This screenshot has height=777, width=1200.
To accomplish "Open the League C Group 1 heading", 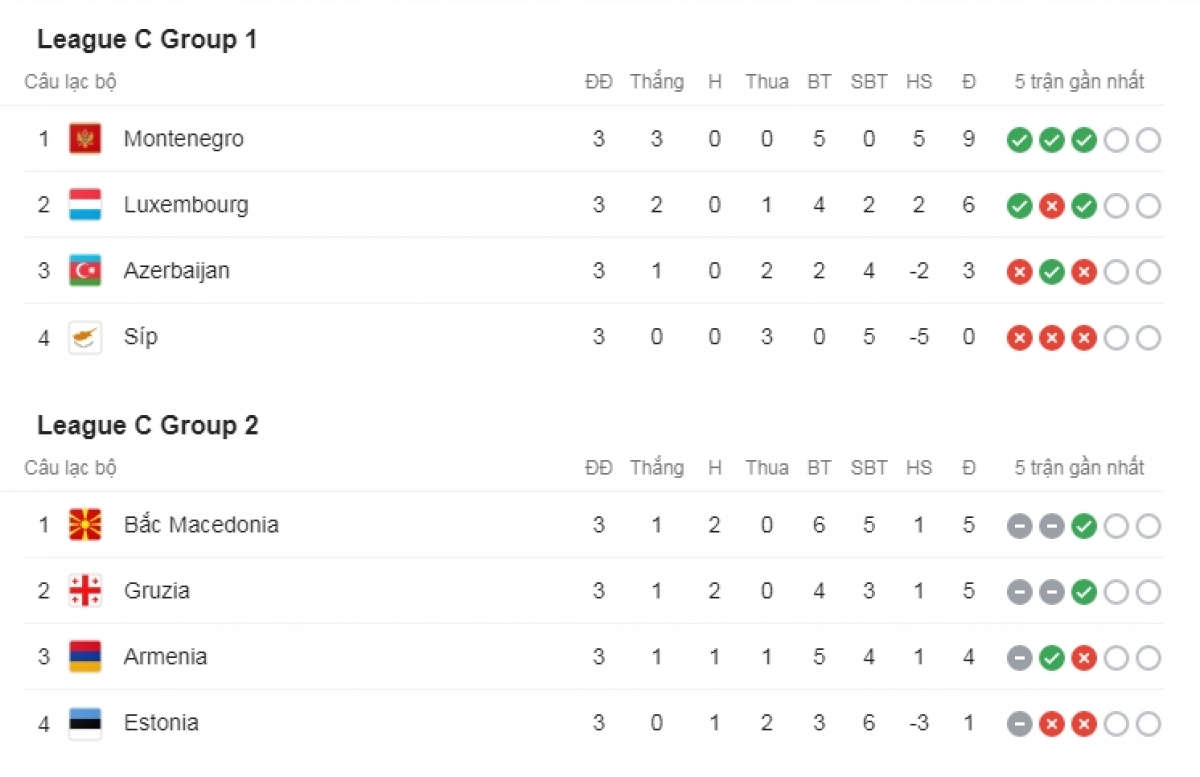I will tap(147, 40).
